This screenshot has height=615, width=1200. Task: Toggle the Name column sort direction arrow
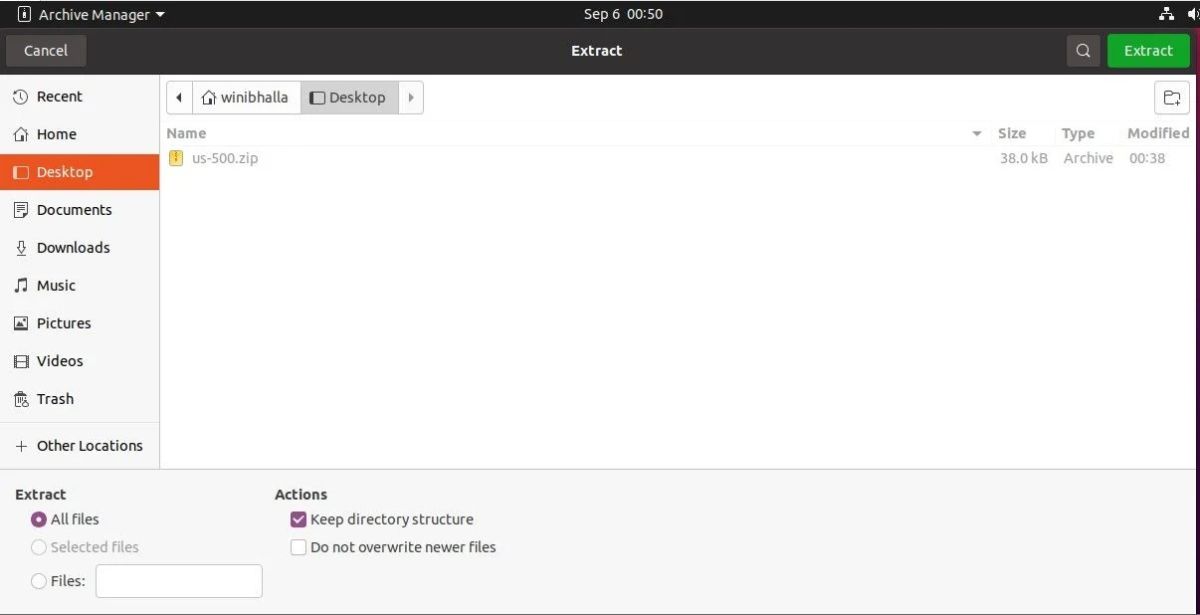[977, 133]
